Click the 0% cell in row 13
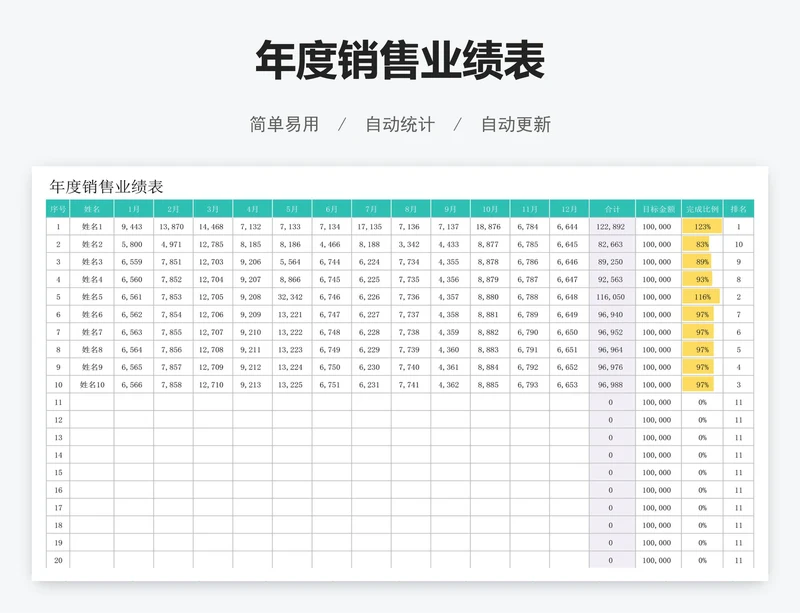 coord(702,437)
